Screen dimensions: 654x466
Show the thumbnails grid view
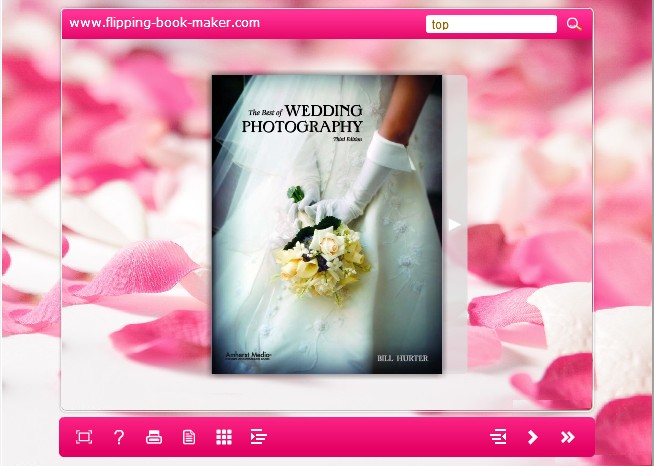coord(224,437)
